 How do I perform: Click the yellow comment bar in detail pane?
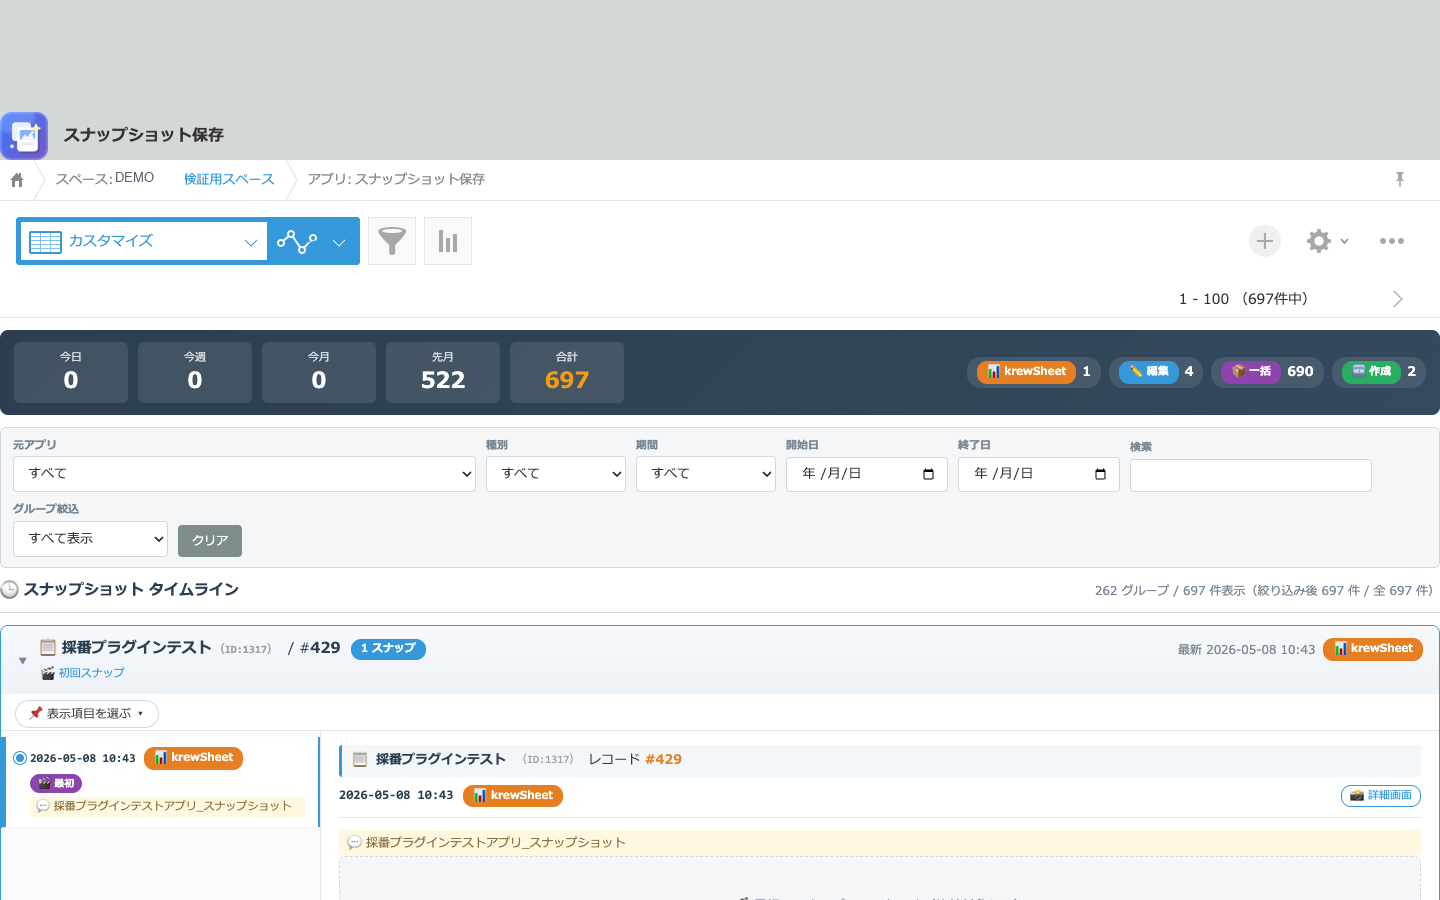(880, 843)
